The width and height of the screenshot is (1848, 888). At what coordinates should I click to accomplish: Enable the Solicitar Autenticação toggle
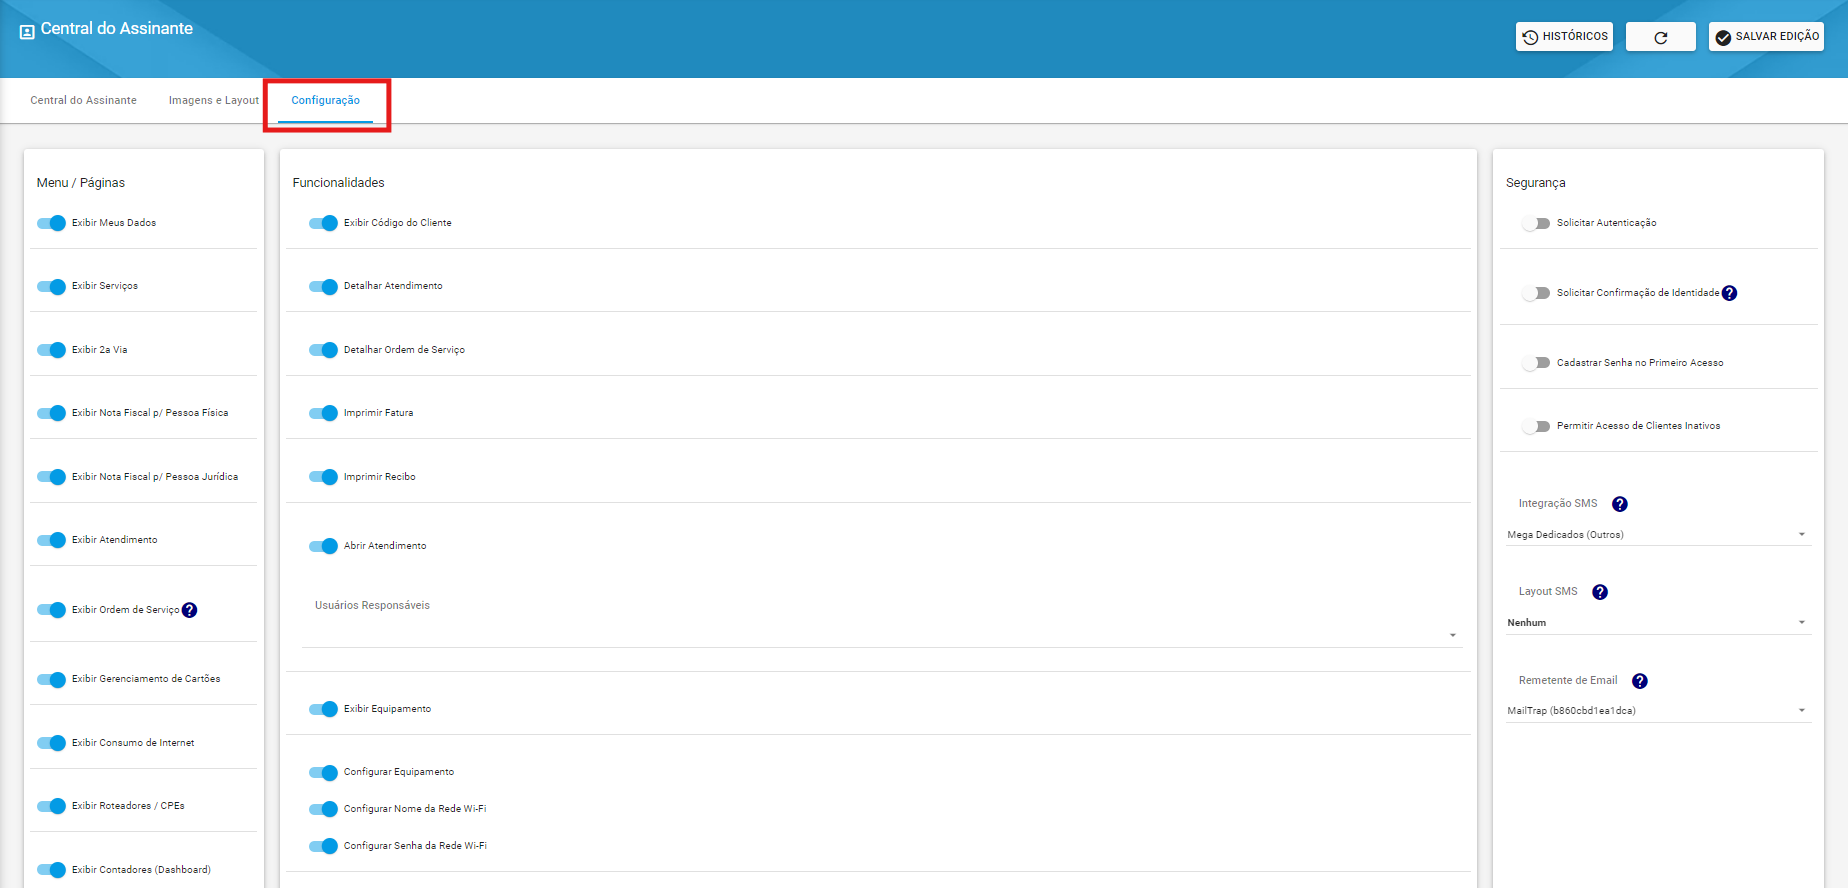[1535, 223]
